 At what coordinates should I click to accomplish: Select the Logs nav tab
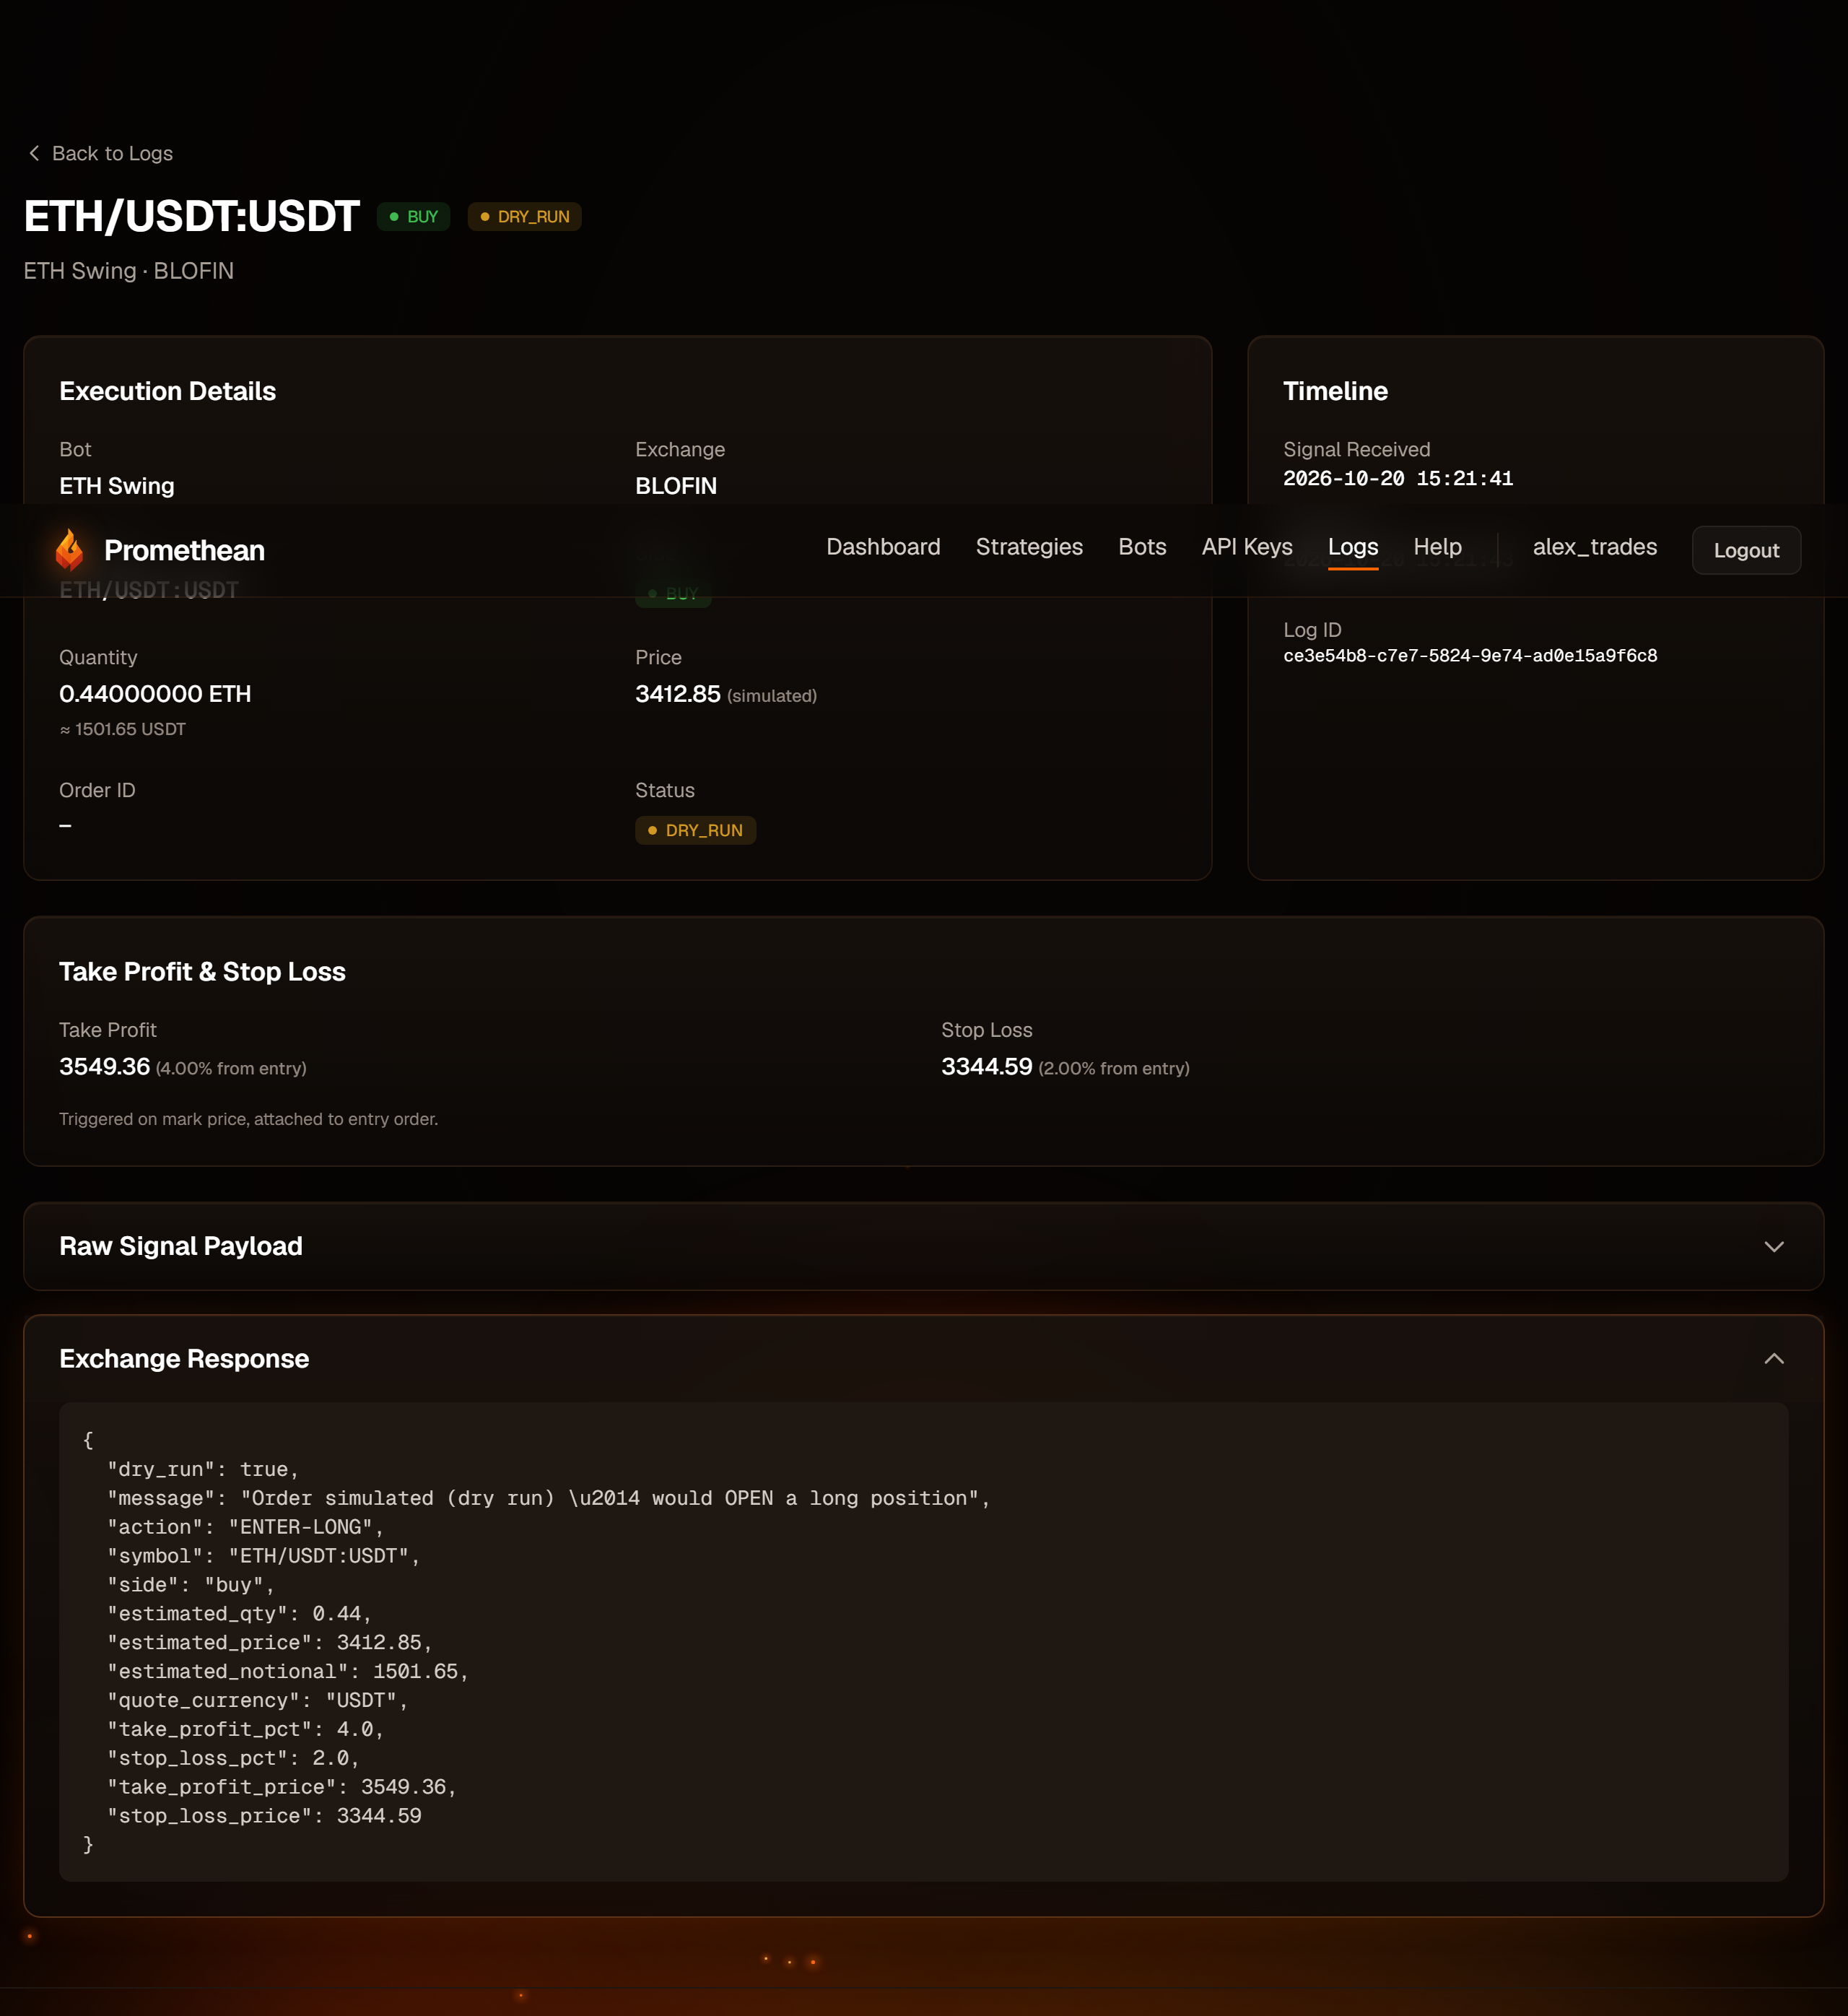pyautogui.click(x=1353, y=547)
